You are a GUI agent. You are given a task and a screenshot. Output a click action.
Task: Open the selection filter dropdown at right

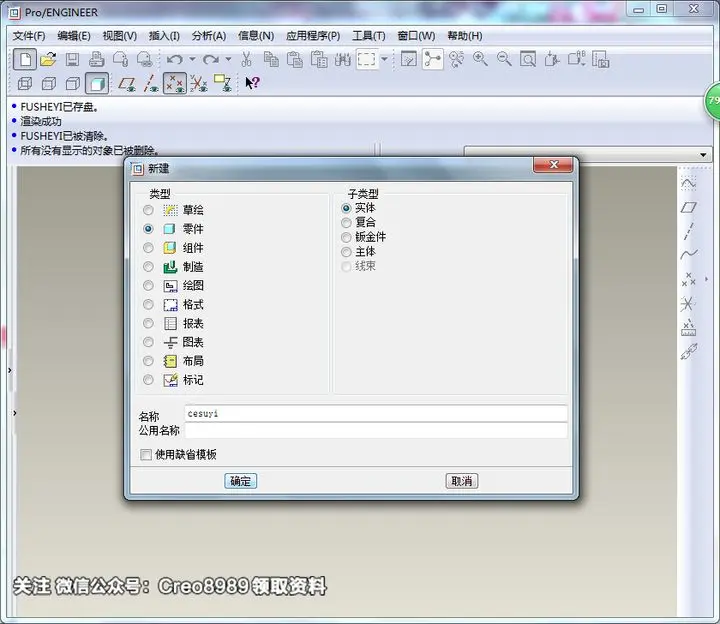[x=703, y=155]
